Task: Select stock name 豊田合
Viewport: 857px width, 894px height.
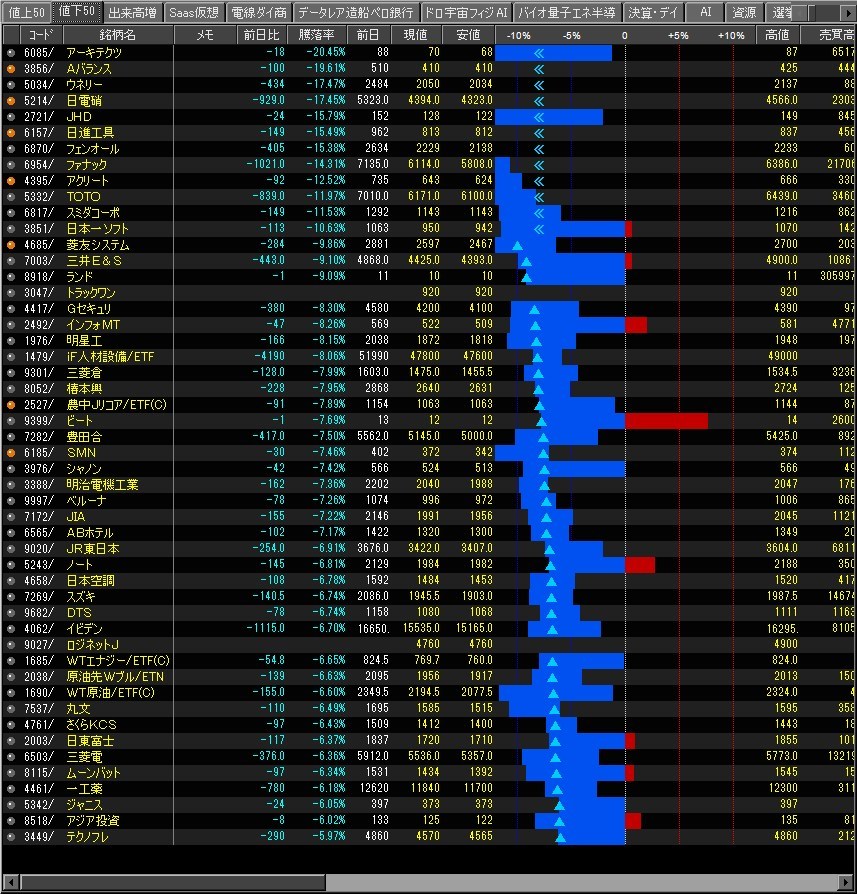Action: pyautogui.click(x=84, y=437)
